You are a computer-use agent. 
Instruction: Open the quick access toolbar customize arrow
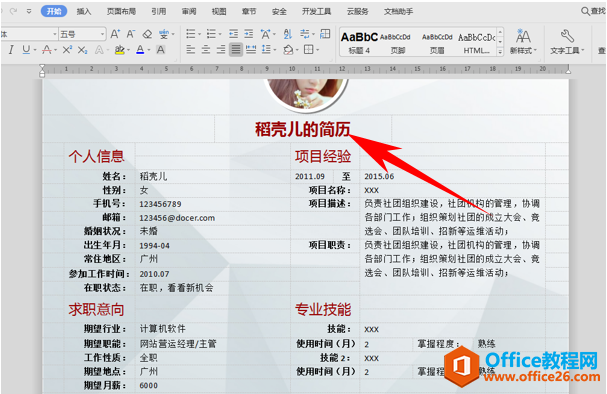(x=29, y=11)
